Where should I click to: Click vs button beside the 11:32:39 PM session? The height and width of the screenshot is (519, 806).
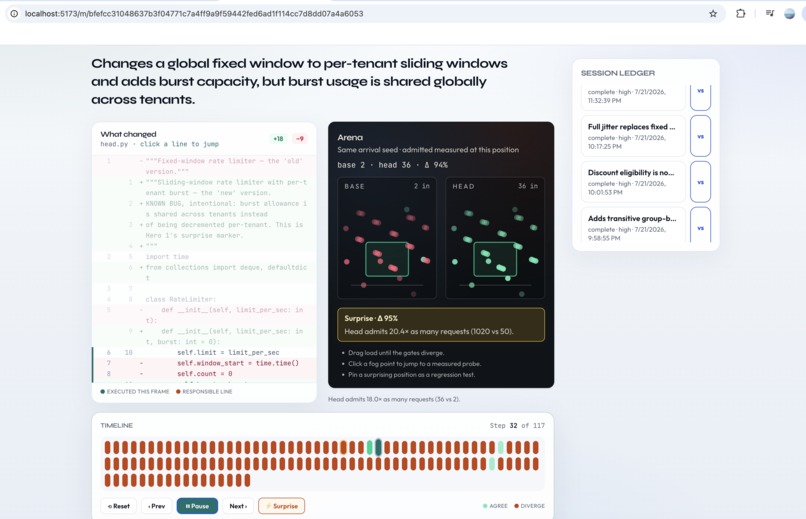click(x=700, y=97)
